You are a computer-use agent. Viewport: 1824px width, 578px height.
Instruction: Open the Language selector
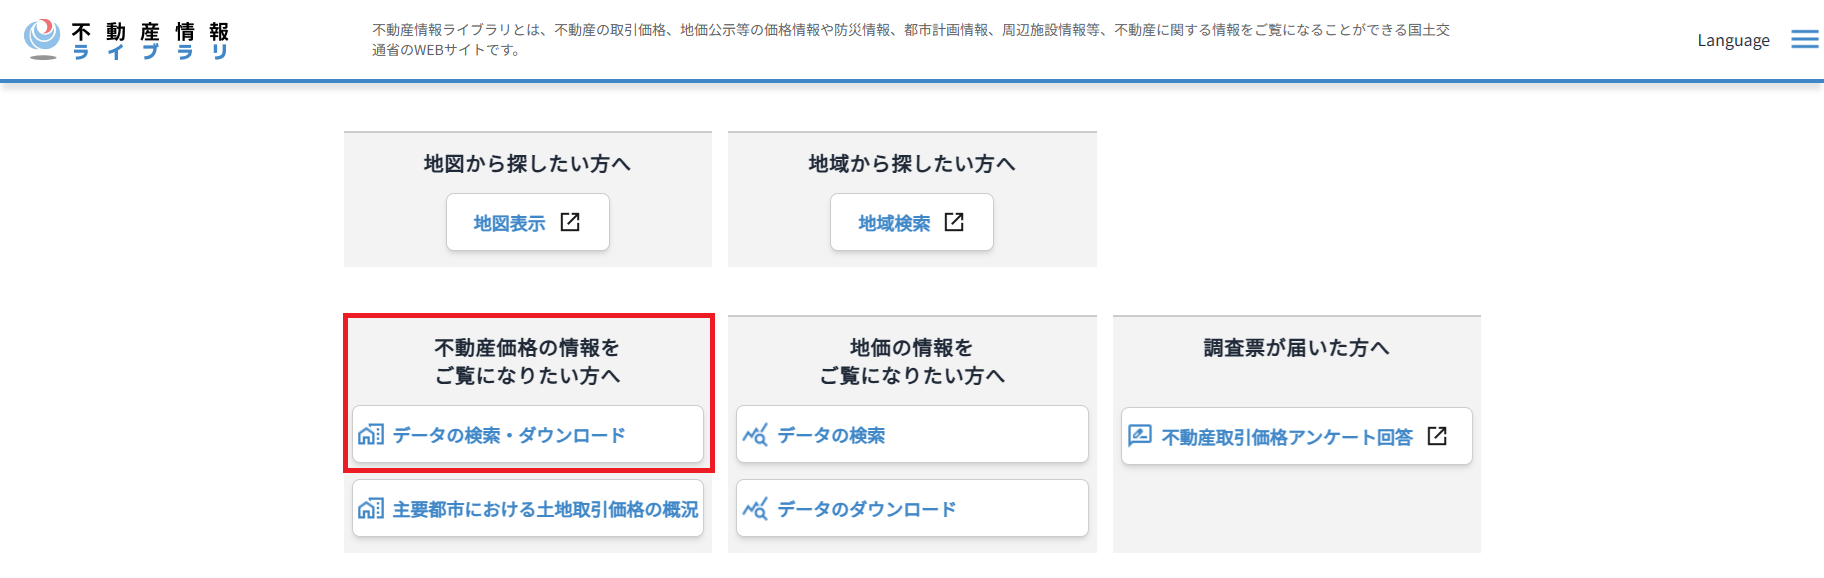point(1732,40)
